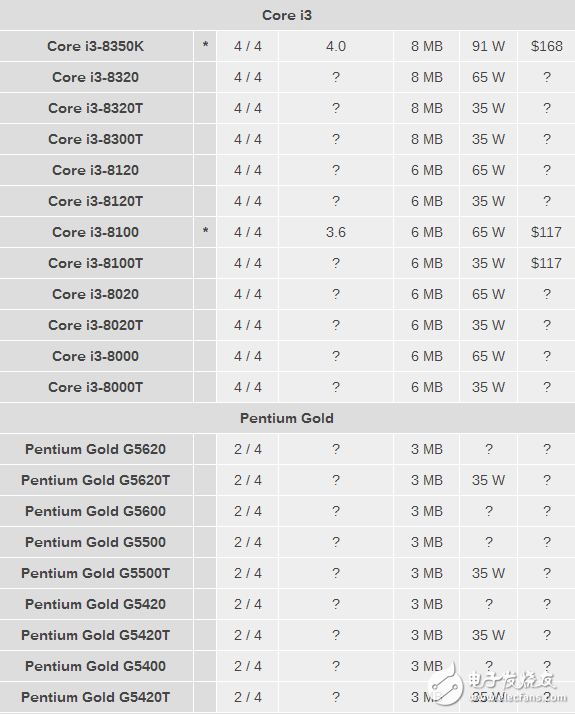Screen dimensions: 575x714
Task: Click the Pentium Gold G5400 name
Action: [96, 666]
